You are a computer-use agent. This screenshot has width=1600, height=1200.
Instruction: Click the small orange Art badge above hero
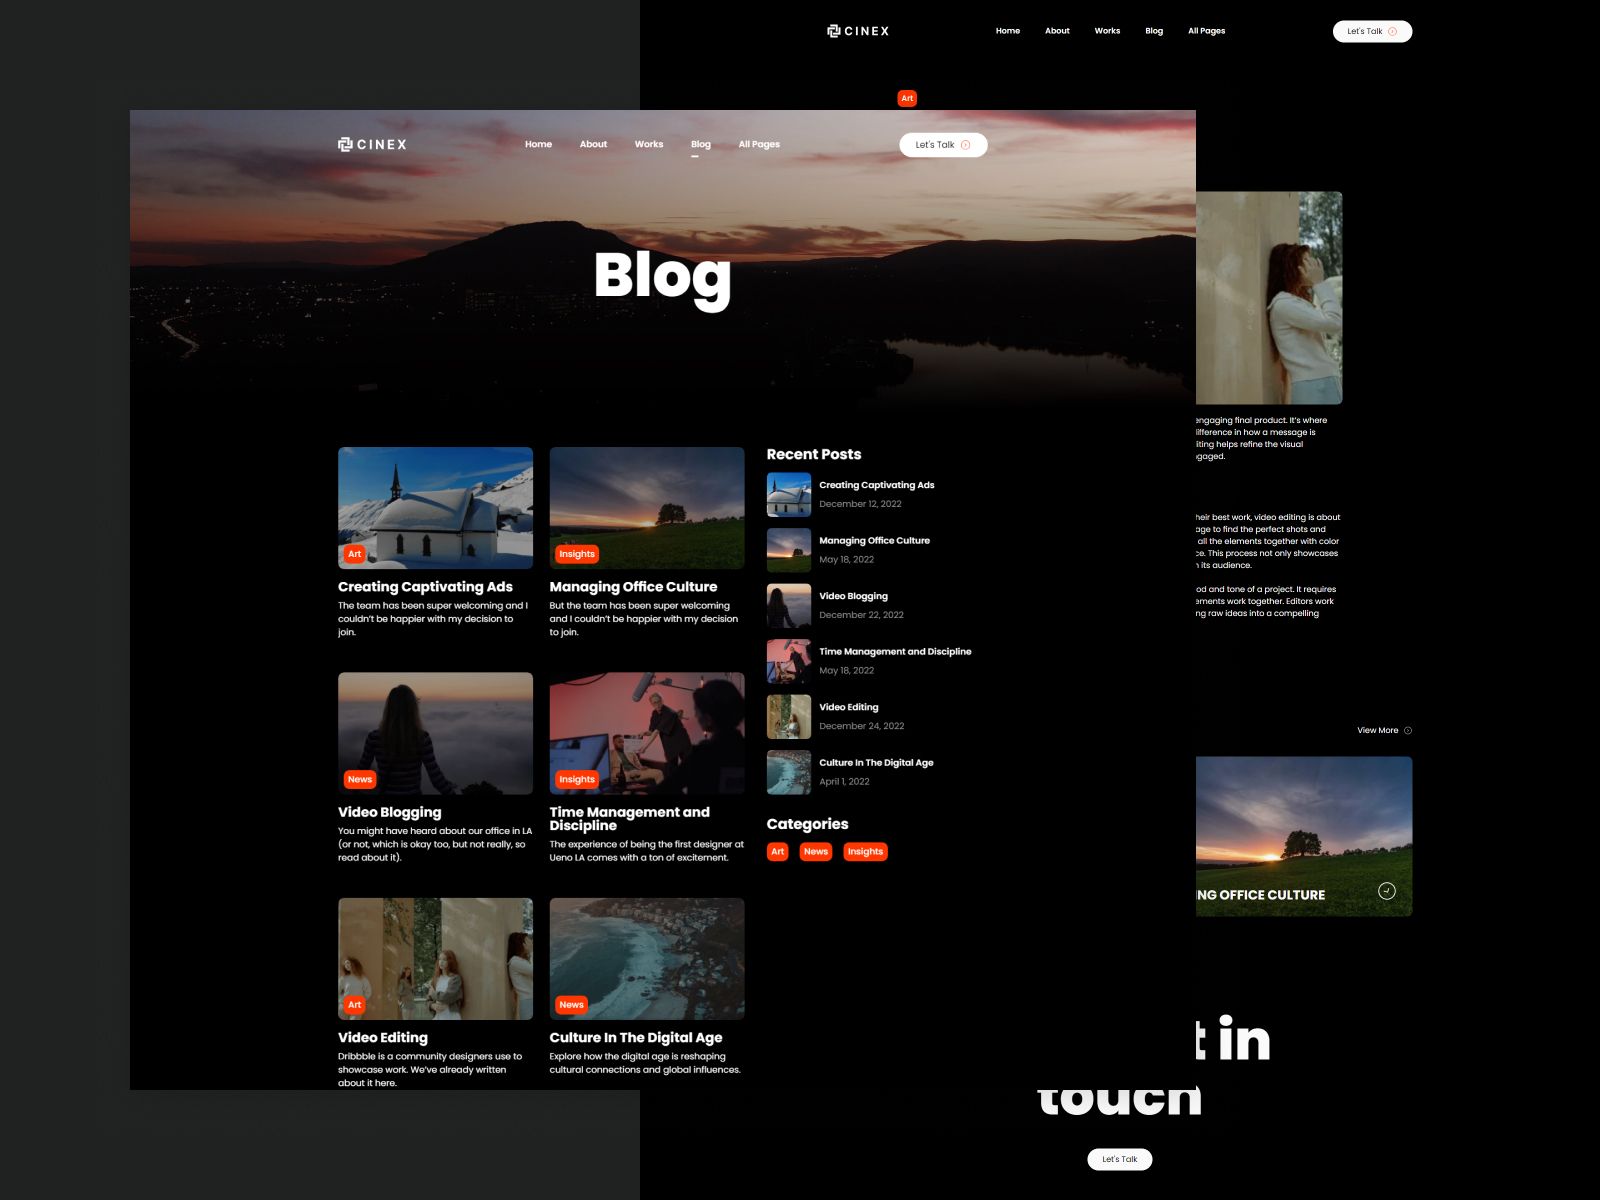click(907, 98)
